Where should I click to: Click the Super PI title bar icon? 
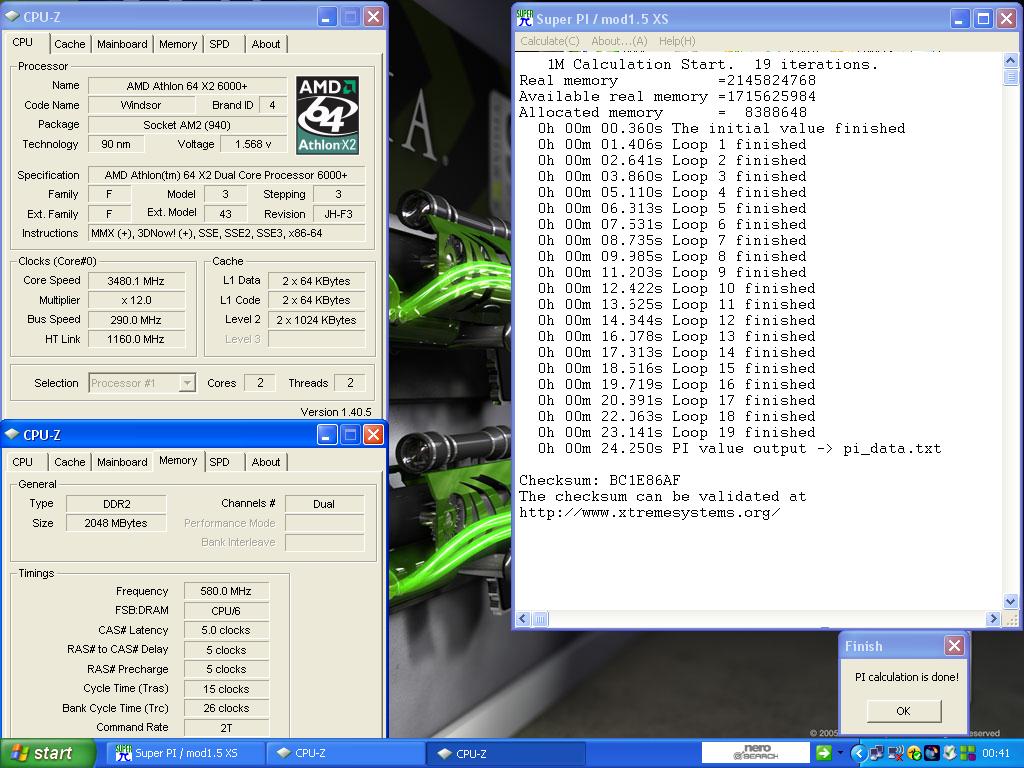pos(524,18)
